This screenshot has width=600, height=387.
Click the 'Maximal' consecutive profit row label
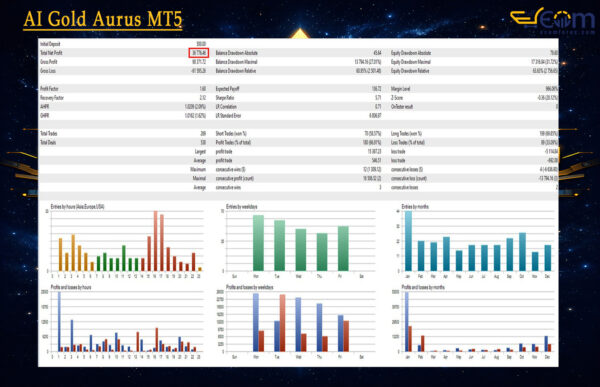(199, 178)
